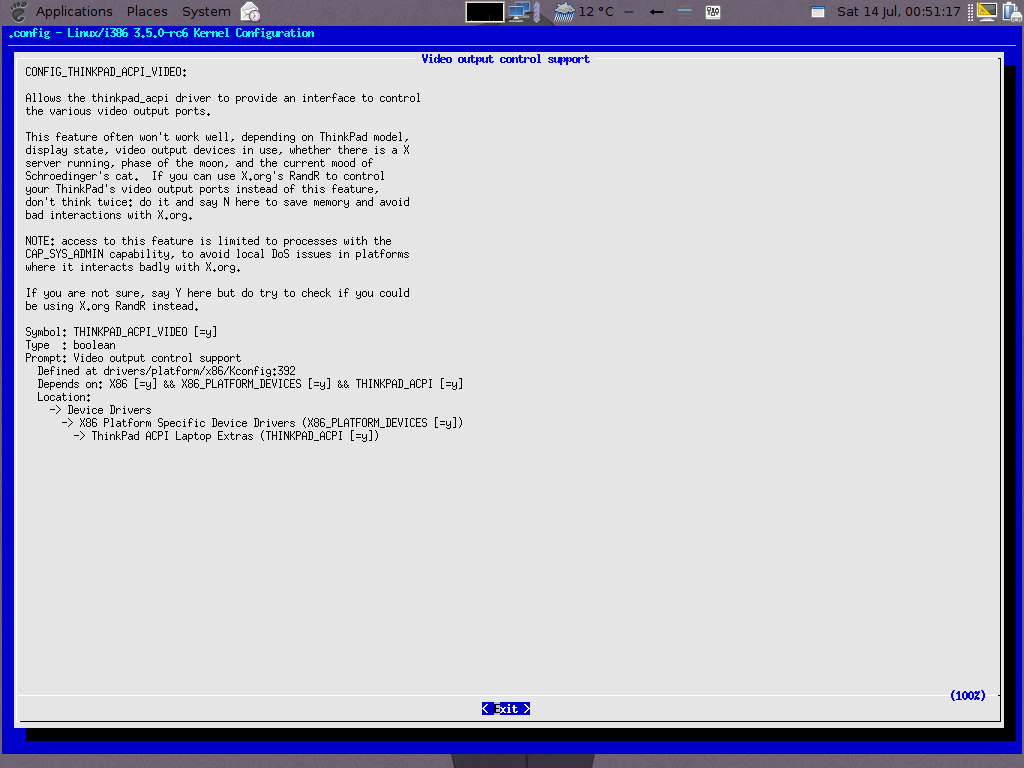Launch the calendar clock launcher icon
This screenshot has height=768, width=1024.
(250, 12)
